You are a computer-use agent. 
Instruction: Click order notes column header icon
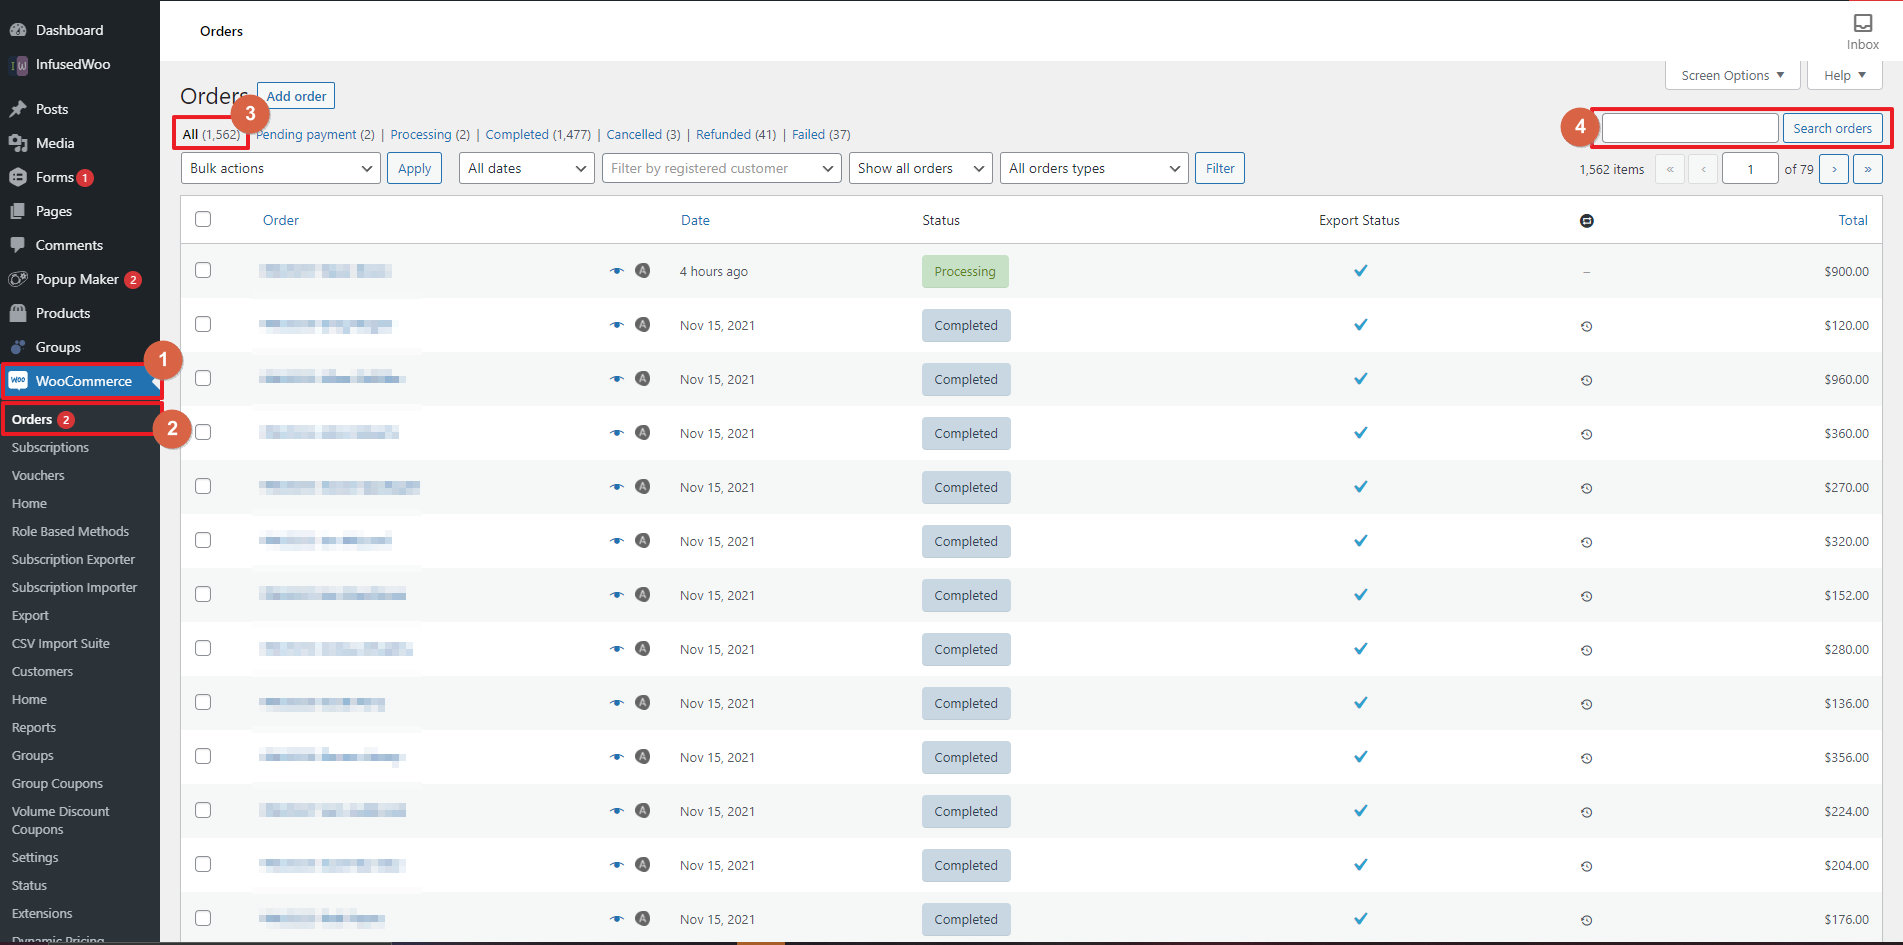[x=1587, y=221]
